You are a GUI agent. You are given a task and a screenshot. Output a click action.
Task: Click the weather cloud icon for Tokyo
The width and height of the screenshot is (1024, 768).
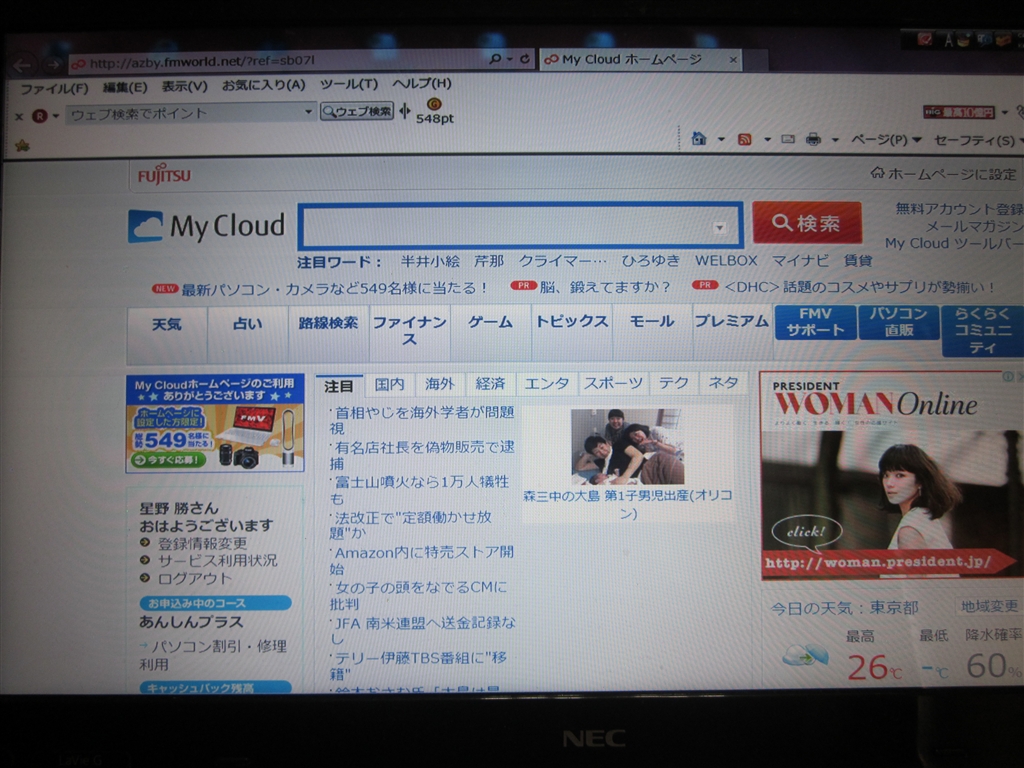(x=805, y=654)
